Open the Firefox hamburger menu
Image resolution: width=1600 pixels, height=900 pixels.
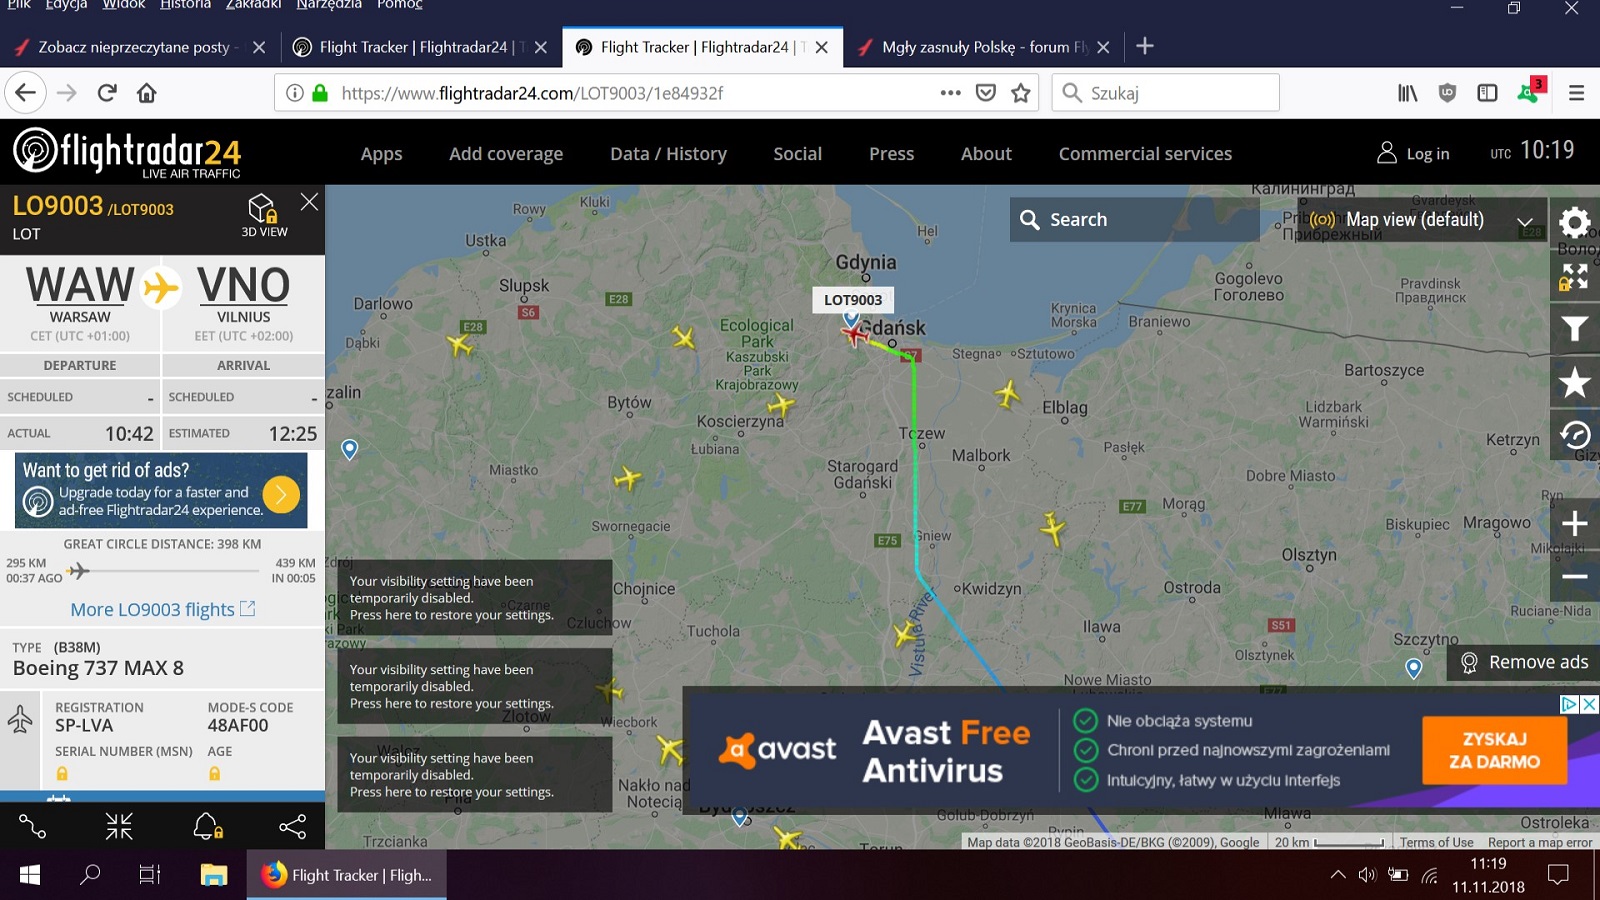(1577, 93)
